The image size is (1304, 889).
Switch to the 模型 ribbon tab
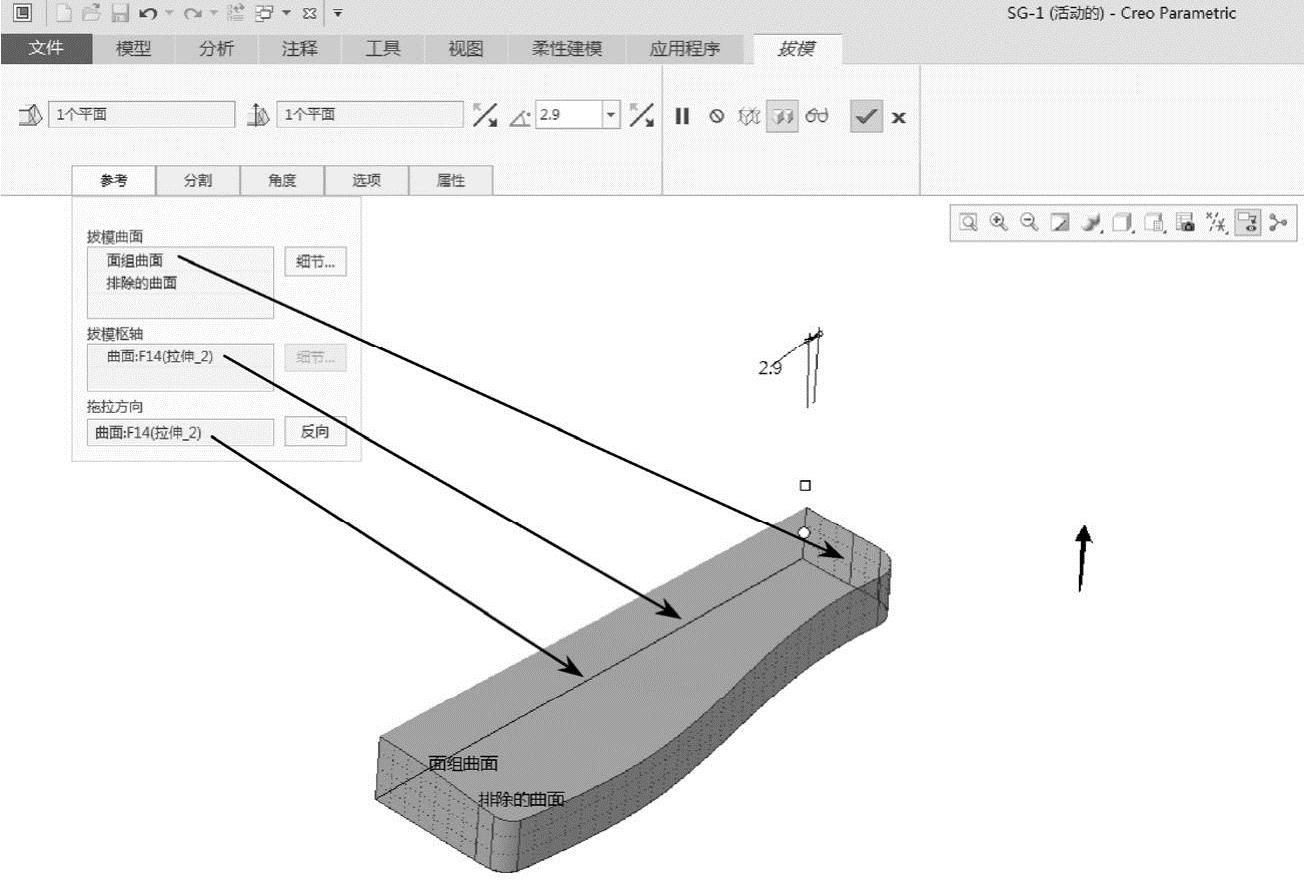(x=134, y=48)
